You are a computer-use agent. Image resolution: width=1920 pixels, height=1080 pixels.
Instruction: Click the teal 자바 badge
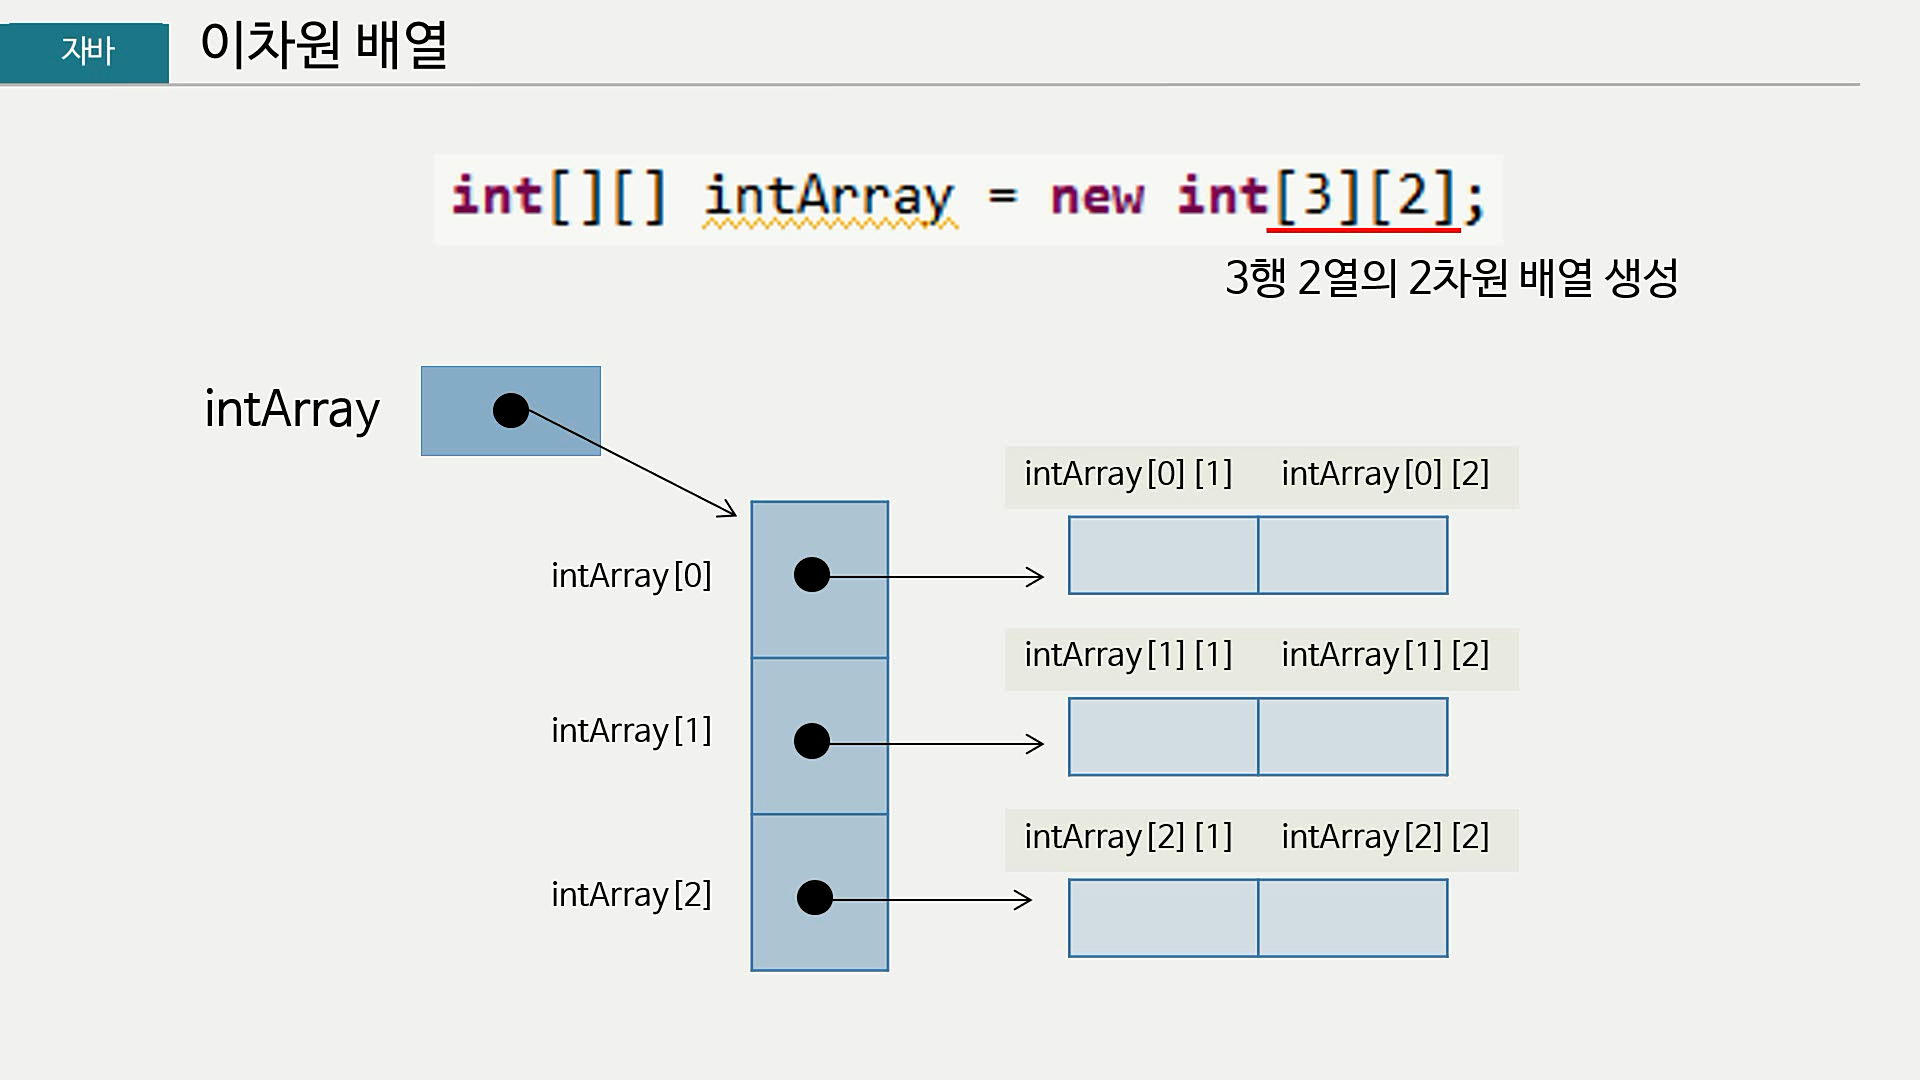point(85,51)
